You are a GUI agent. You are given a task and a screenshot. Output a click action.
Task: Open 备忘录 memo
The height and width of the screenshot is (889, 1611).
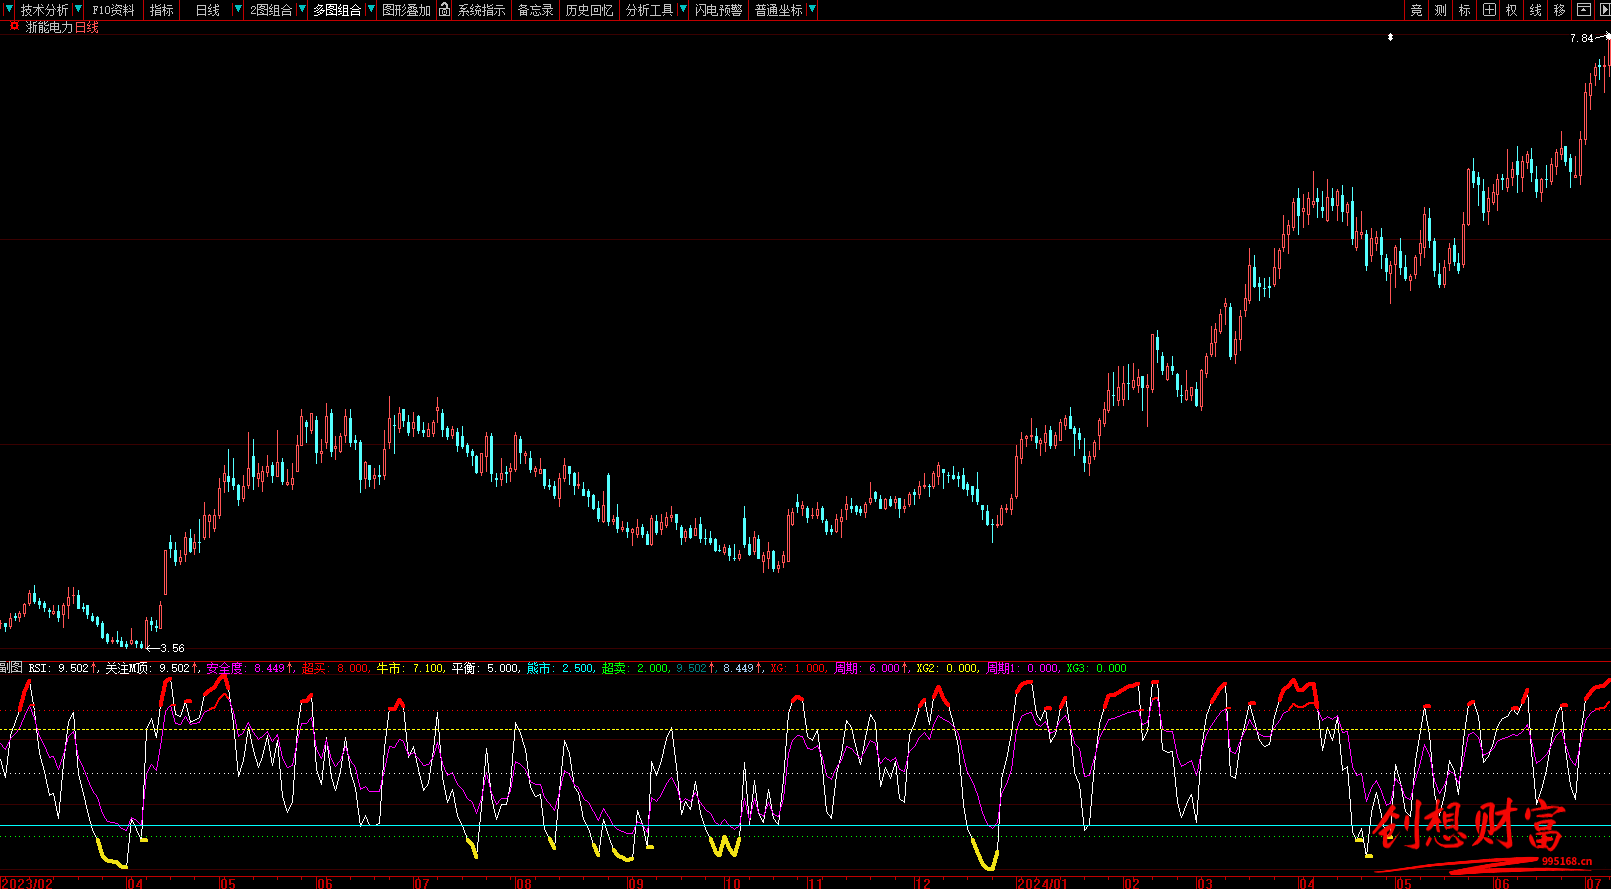(x=535, y=10)
